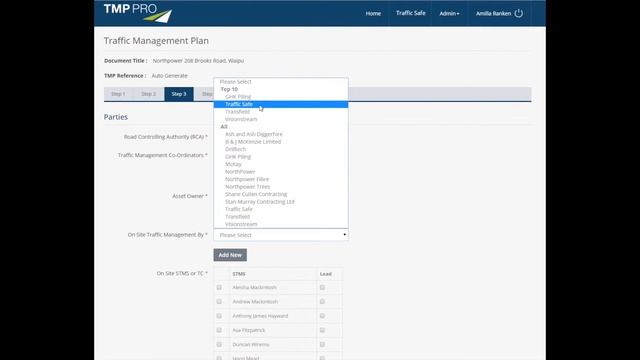
Task: Tick STMS checkbox for Andrew Mackintosh
Action: tap(219, 302)
